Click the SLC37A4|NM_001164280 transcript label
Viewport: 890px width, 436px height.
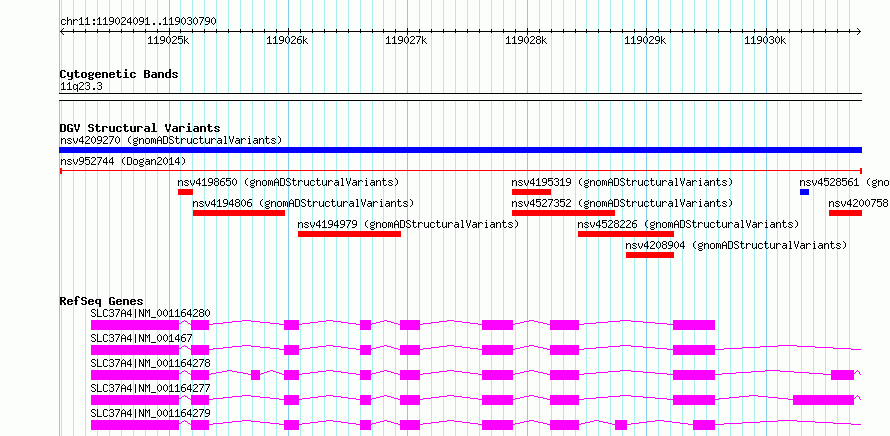150,313
